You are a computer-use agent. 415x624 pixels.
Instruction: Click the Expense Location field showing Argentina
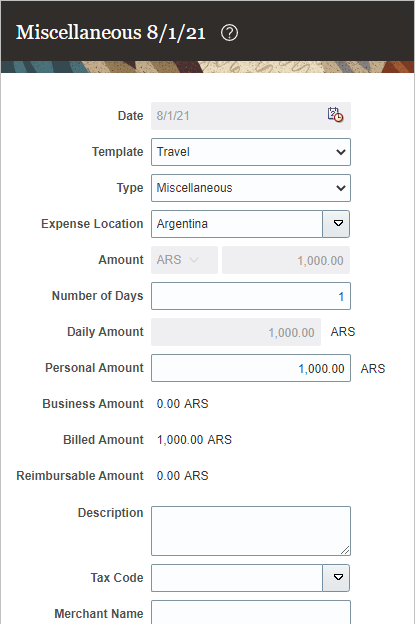click(237, 224)
